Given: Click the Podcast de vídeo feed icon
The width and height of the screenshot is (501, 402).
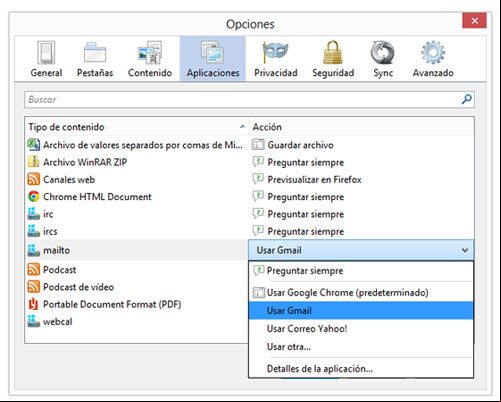Looking at the screenshot, I should [x=33, y=286].
